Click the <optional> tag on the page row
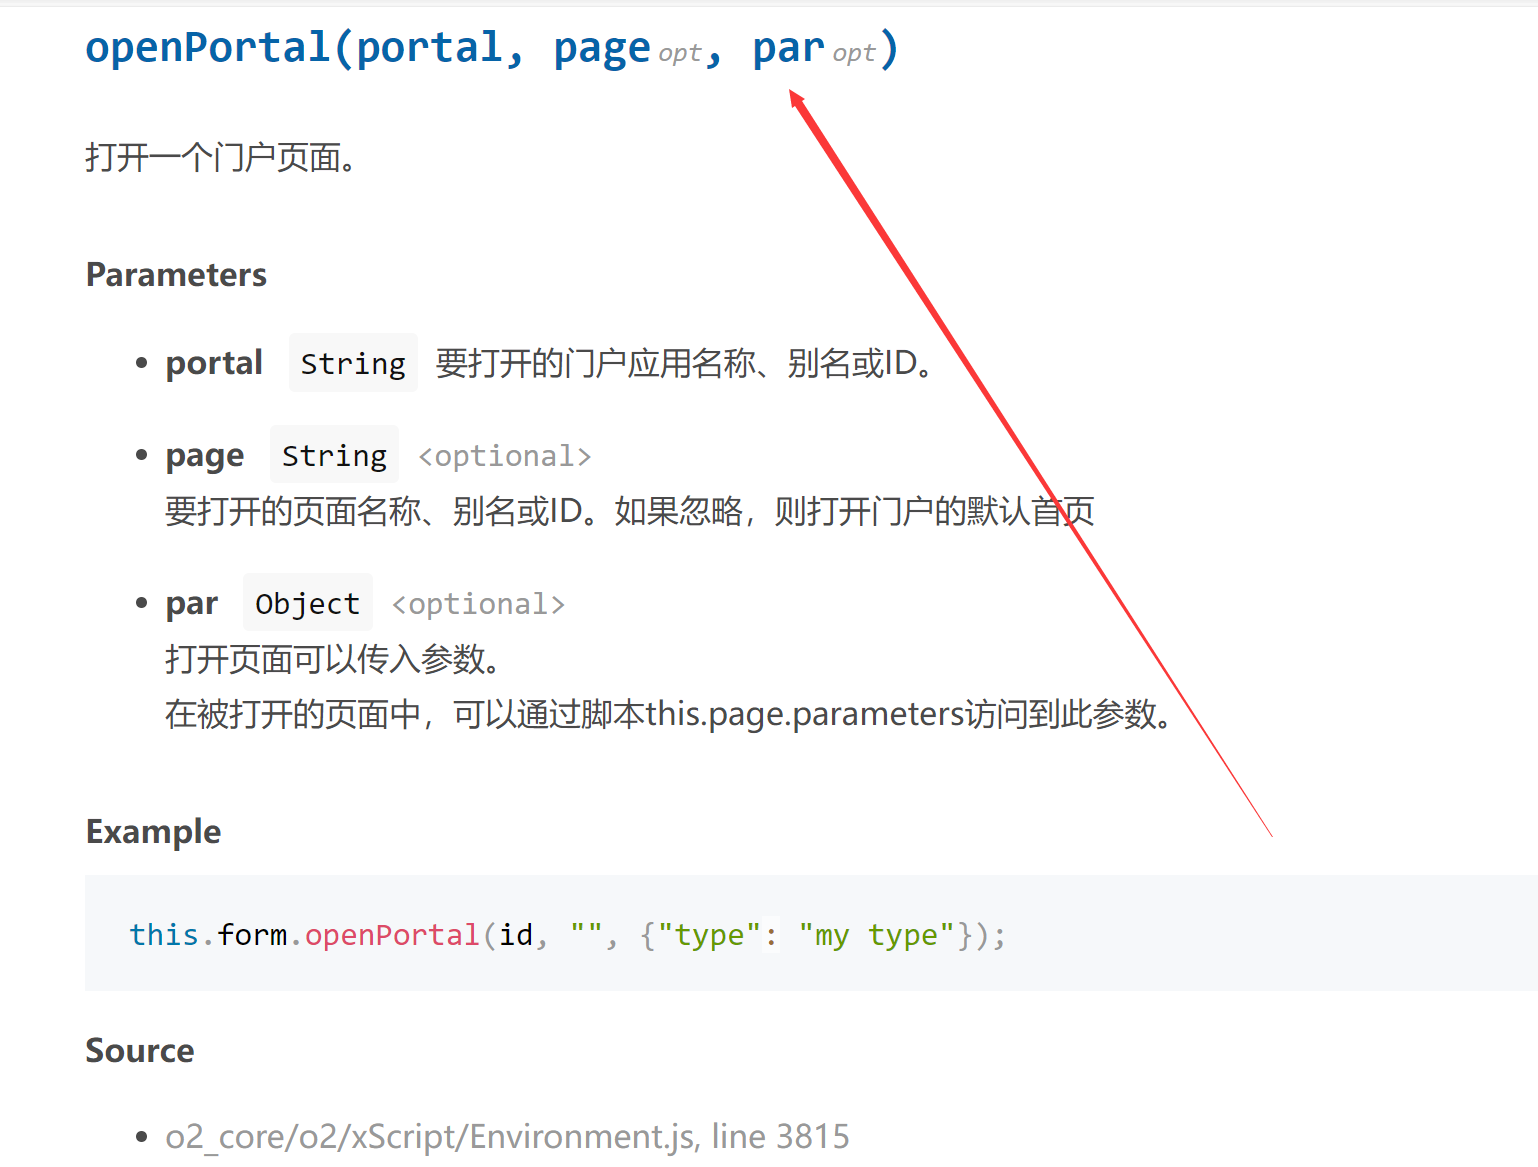Viewport: 1538px width, 1167px height. pos(505,456)
